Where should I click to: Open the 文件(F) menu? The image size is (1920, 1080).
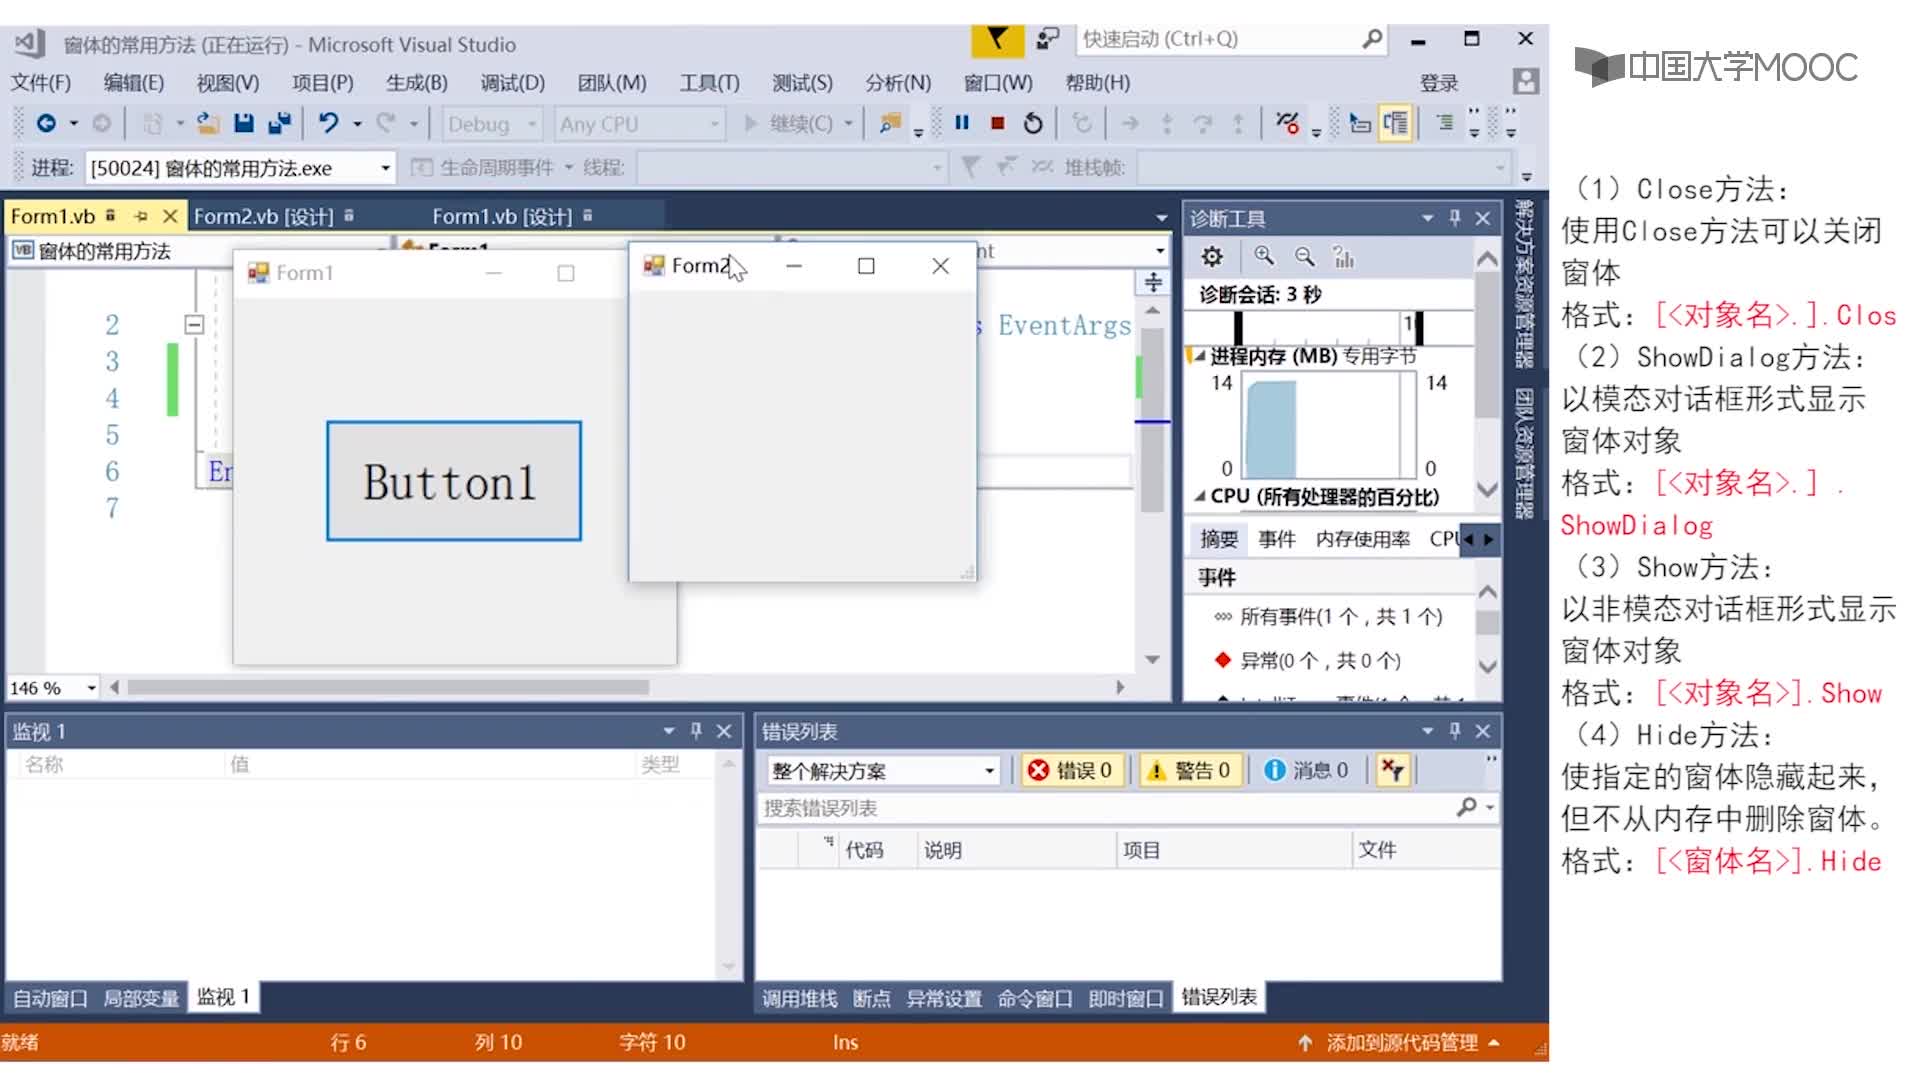click(x=41, y=83)
